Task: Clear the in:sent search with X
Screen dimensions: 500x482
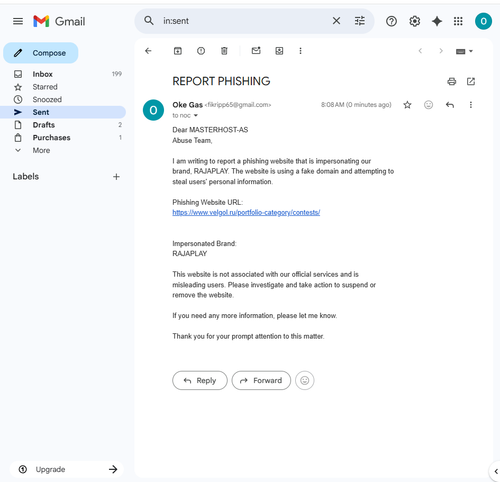Action: pyautogui.click(x=336, y=21)
